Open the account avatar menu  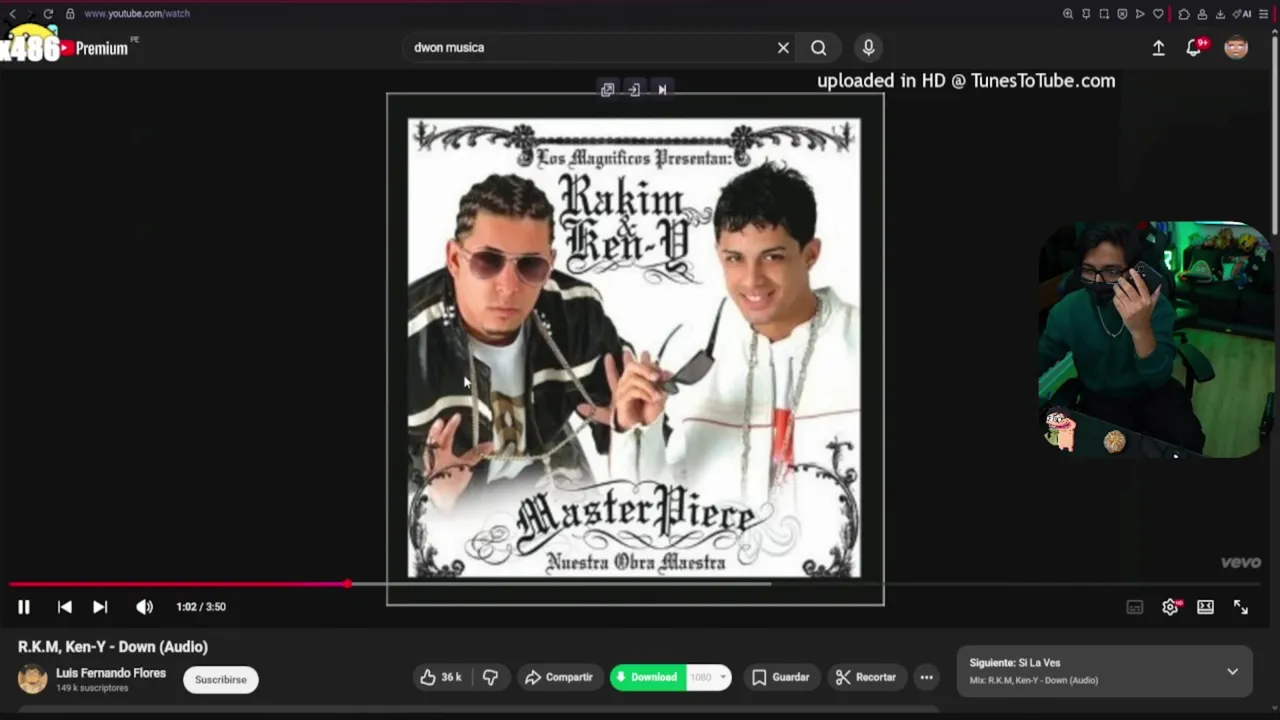pos(1236,48)
